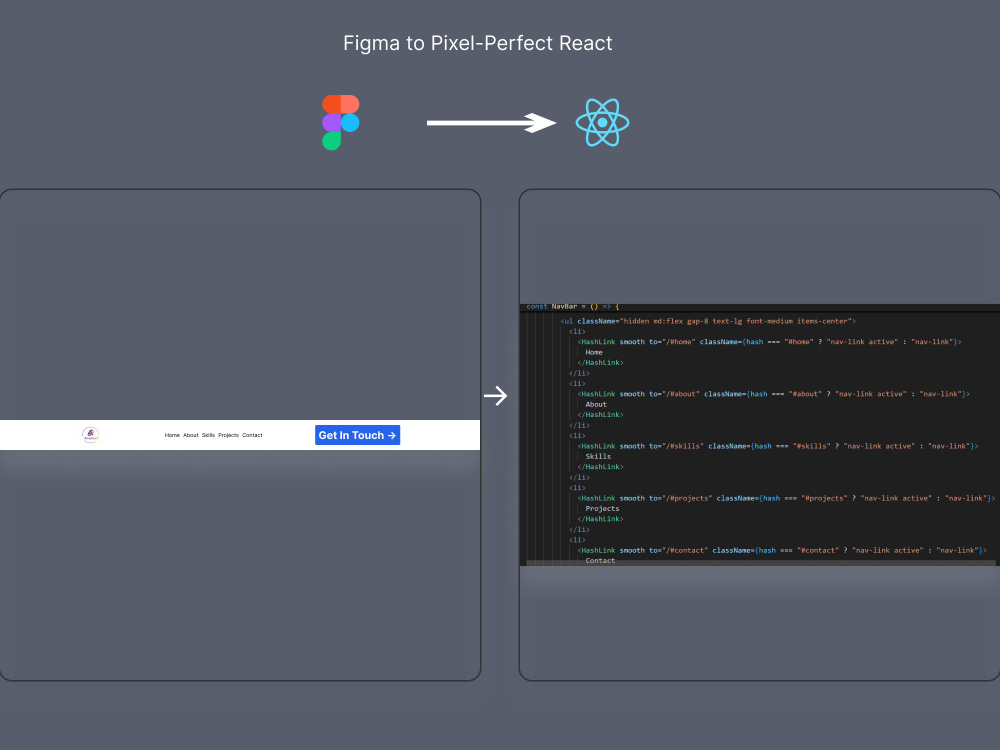Click the ul className 'hidden md:flex' code line
The image size is (1000, 750).
click(x=708, y=321)
